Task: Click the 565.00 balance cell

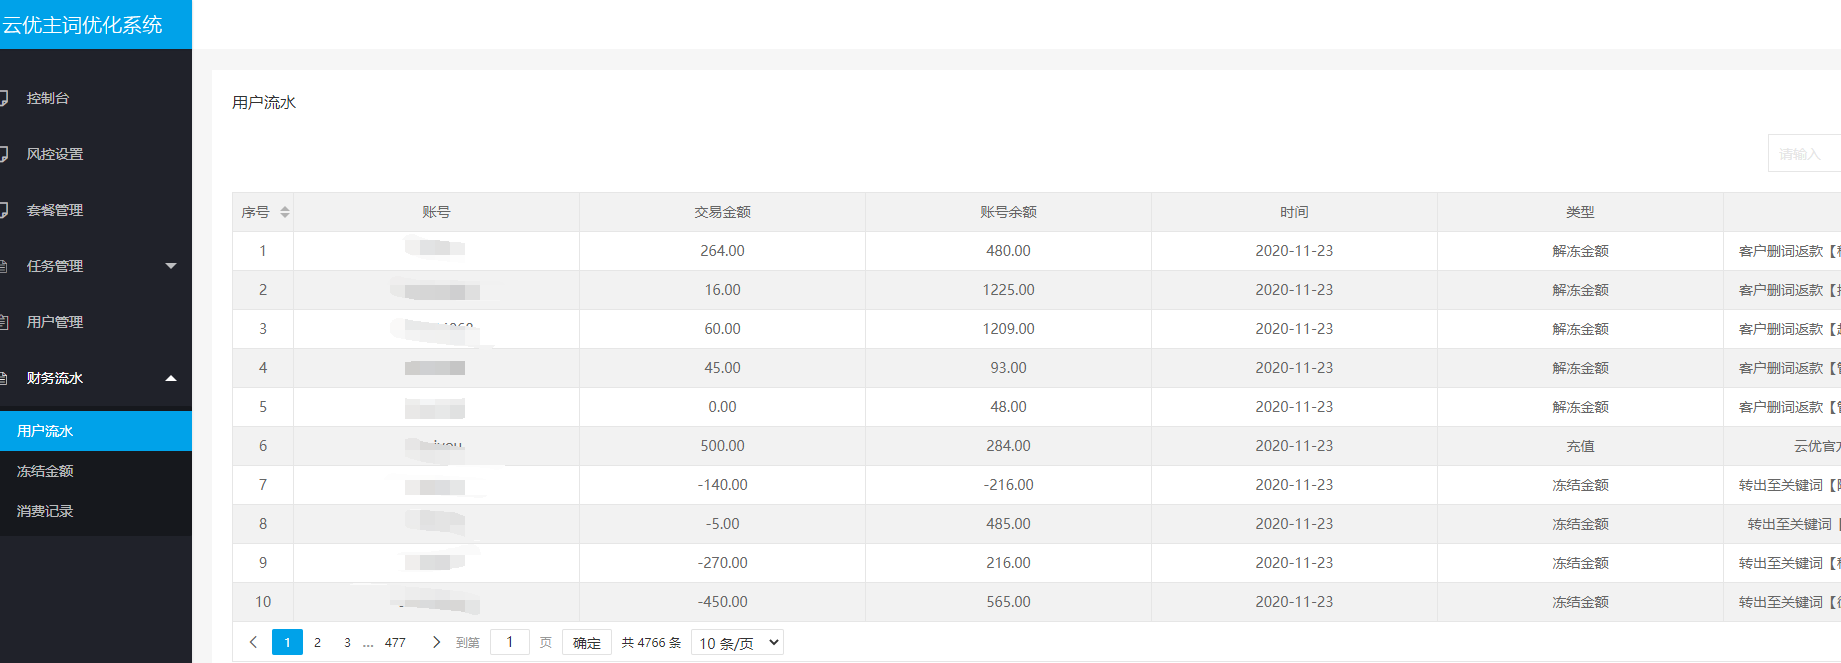Action: tap(1008, 602)
